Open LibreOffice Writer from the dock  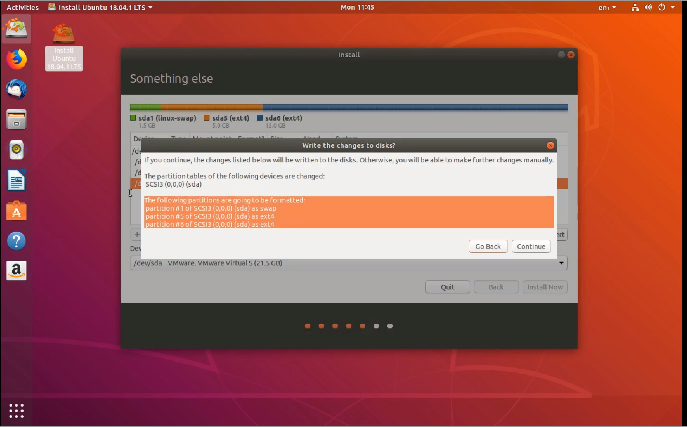(x=16, y=180)
